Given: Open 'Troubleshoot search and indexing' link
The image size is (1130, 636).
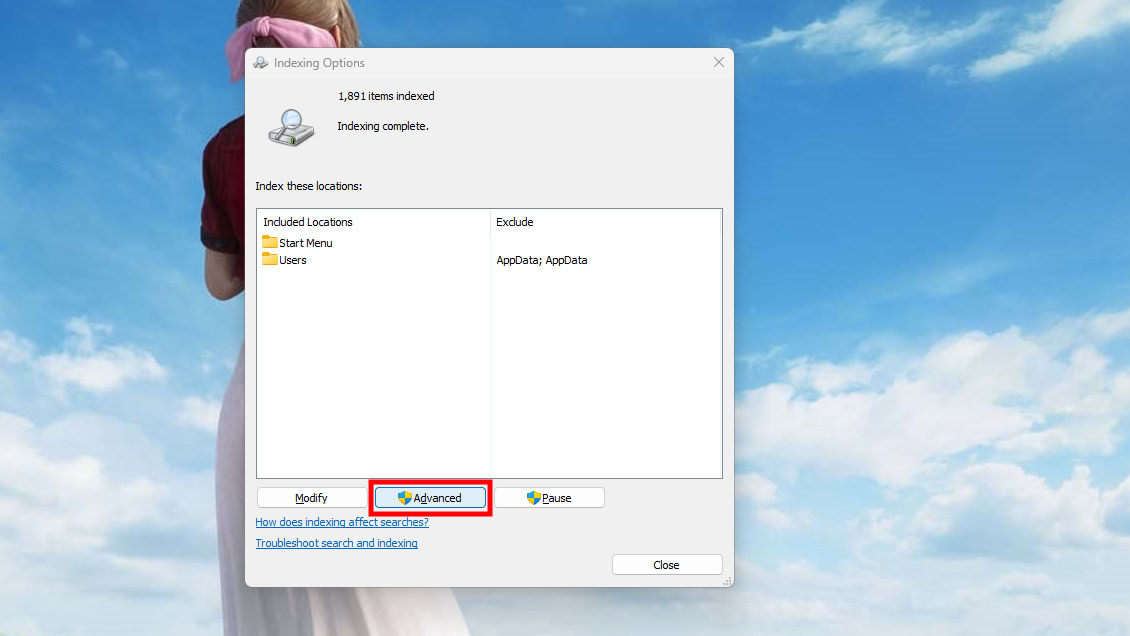Looking at the screenshot, I should click(x=337, y=543).
